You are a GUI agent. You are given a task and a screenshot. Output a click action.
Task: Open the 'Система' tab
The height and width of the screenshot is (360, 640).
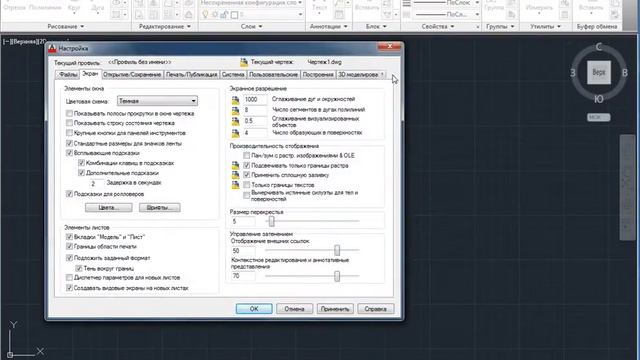click(x=233, y=75)
